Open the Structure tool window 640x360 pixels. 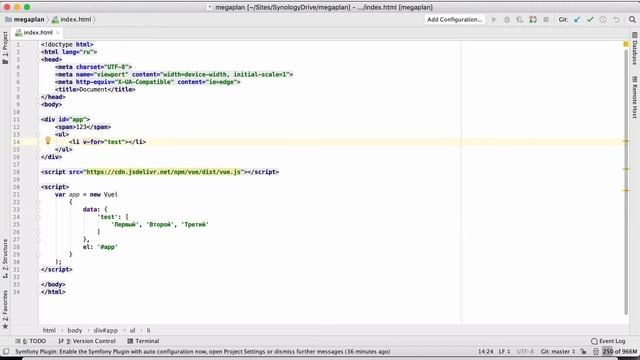5,258
